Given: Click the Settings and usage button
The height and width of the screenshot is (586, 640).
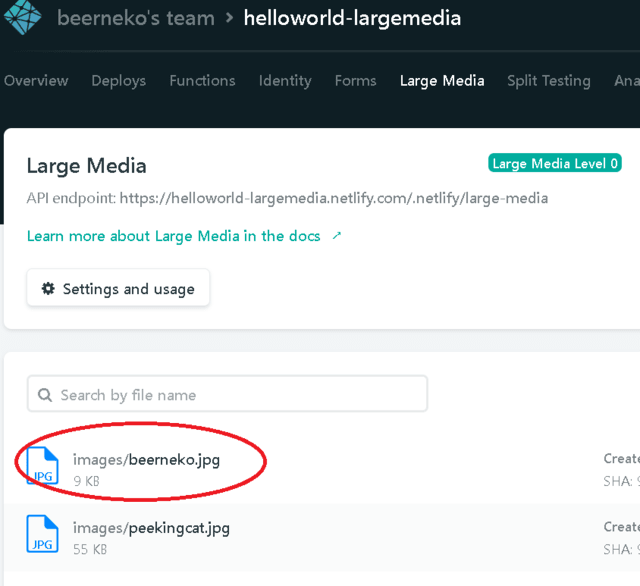Looking at the screenshot, I should 118,289.
